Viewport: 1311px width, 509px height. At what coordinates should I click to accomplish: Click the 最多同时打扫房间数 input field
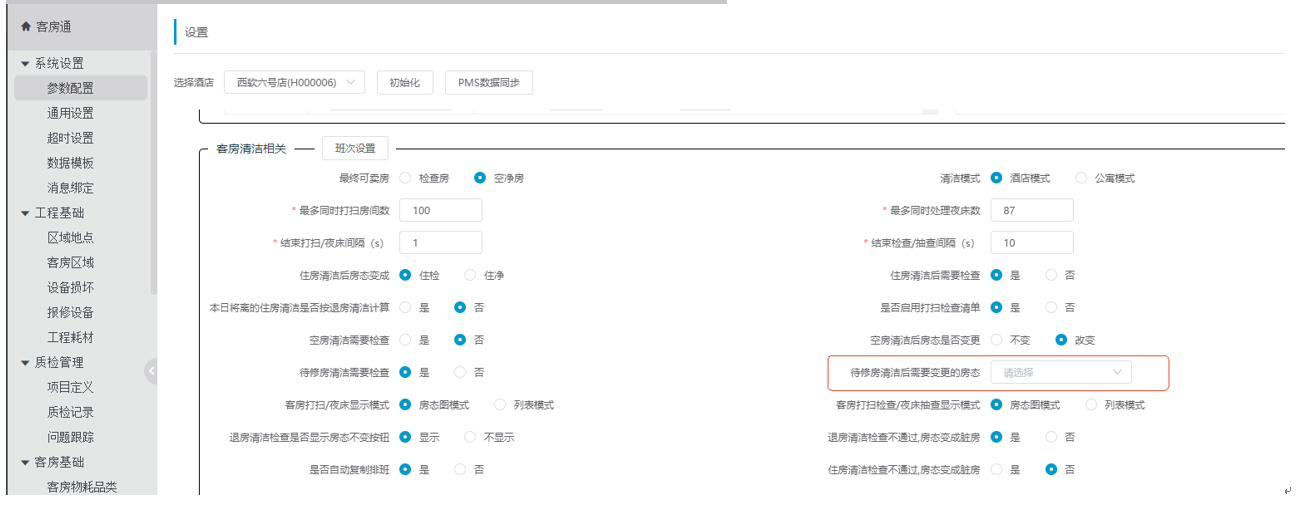(x=440, y=210)
